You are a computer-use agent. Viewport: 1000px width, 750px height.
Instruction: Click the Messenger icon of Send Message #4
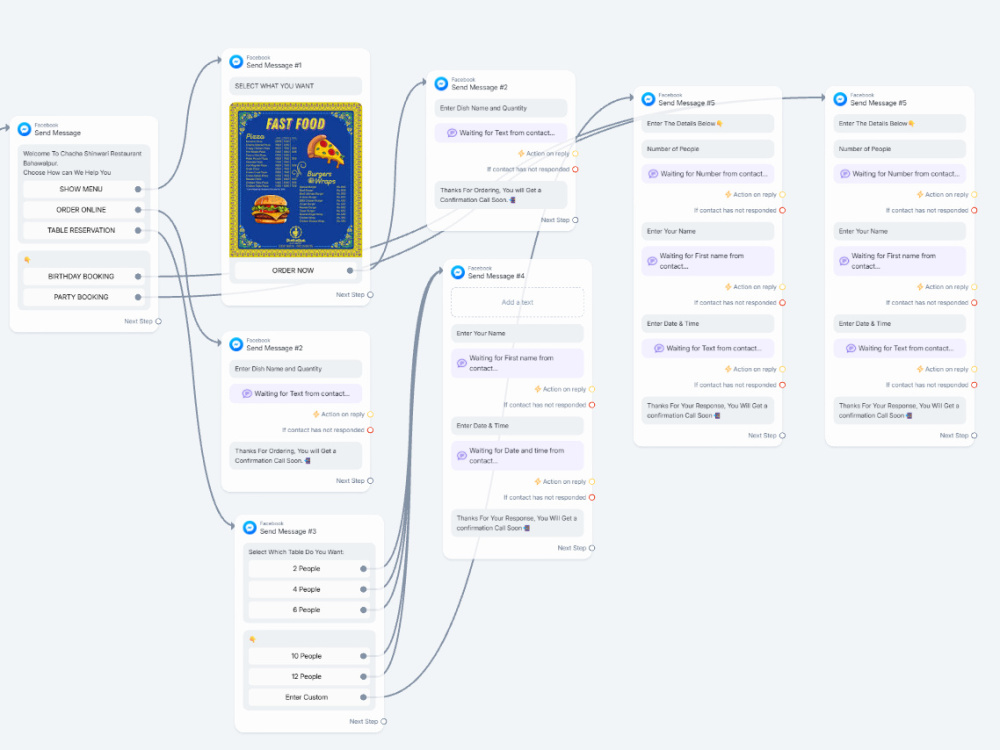pyautogui.click(x=458, y=272)
